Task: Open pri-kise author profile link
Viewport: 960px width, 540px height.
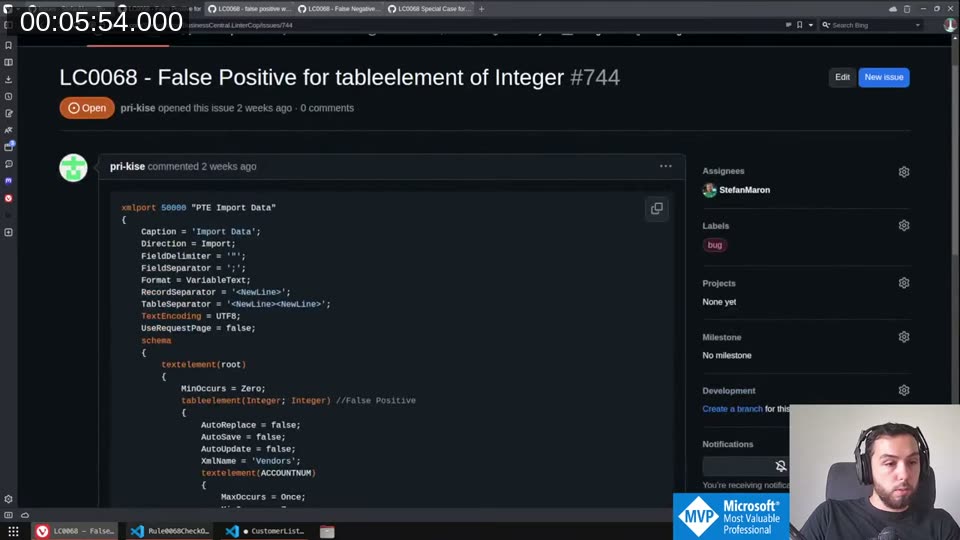Action: [138, 108]
